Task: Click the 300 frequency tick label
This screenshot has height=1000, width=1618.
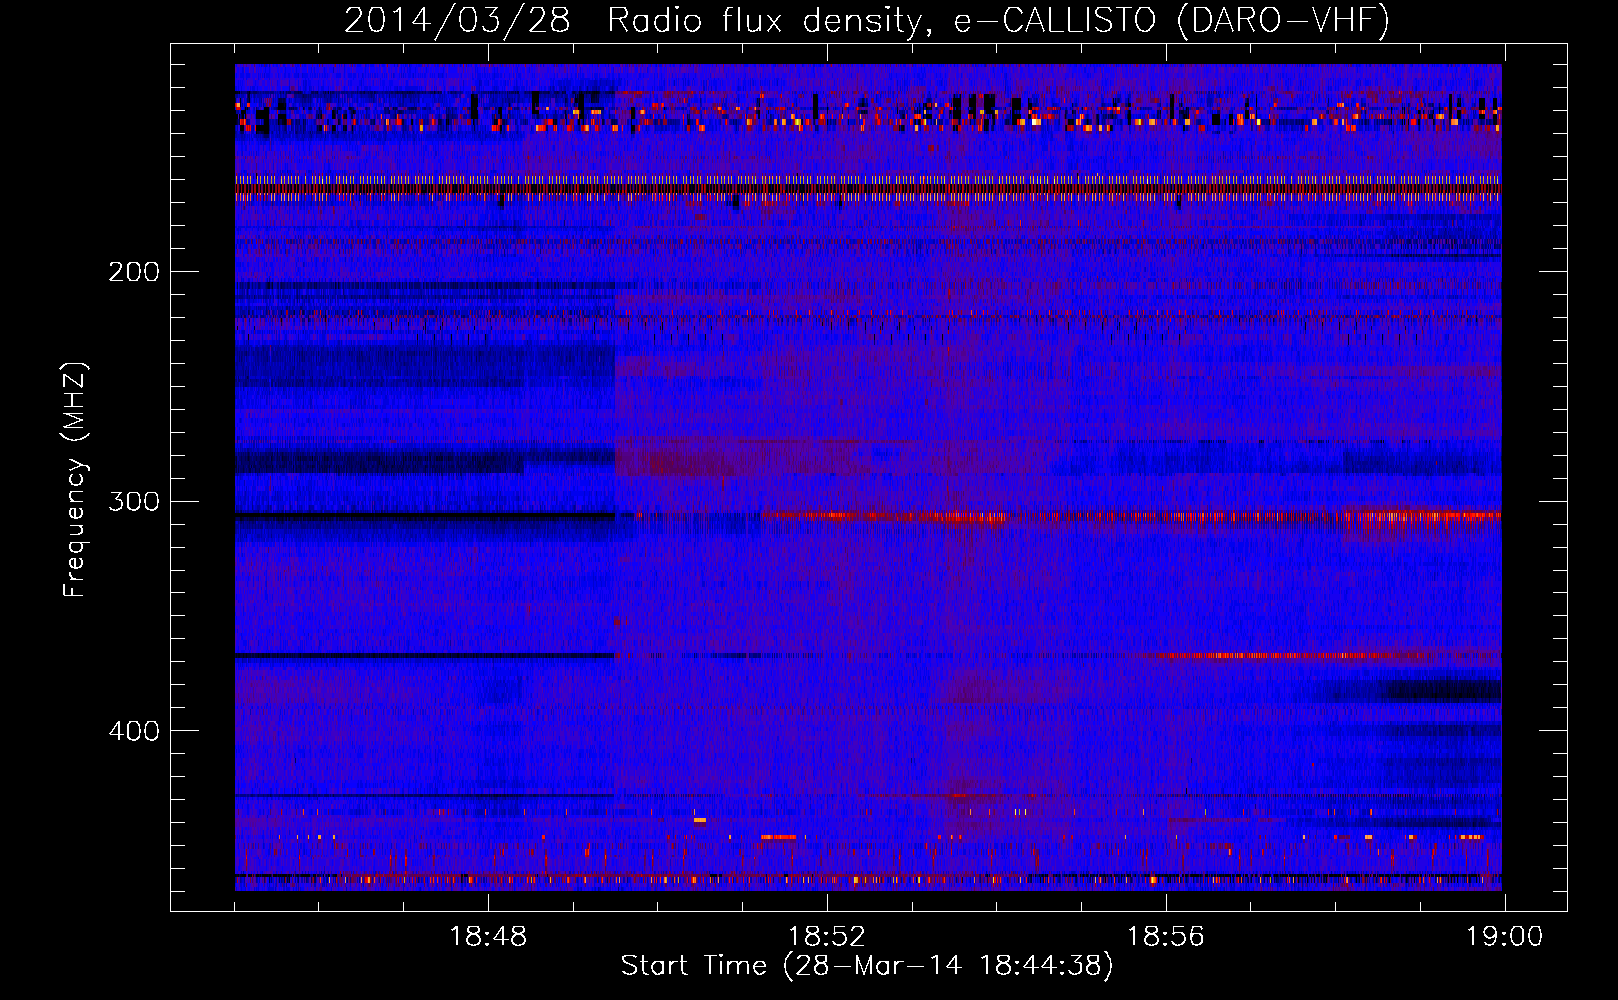Action: [x=134, y=501]
